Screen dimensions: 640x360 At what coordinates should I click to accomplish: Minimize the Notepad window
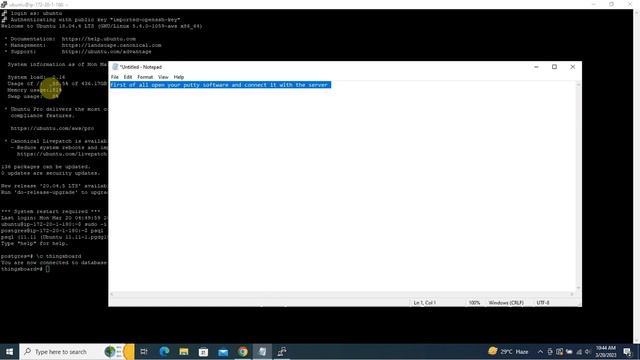(x=536, y=67)
